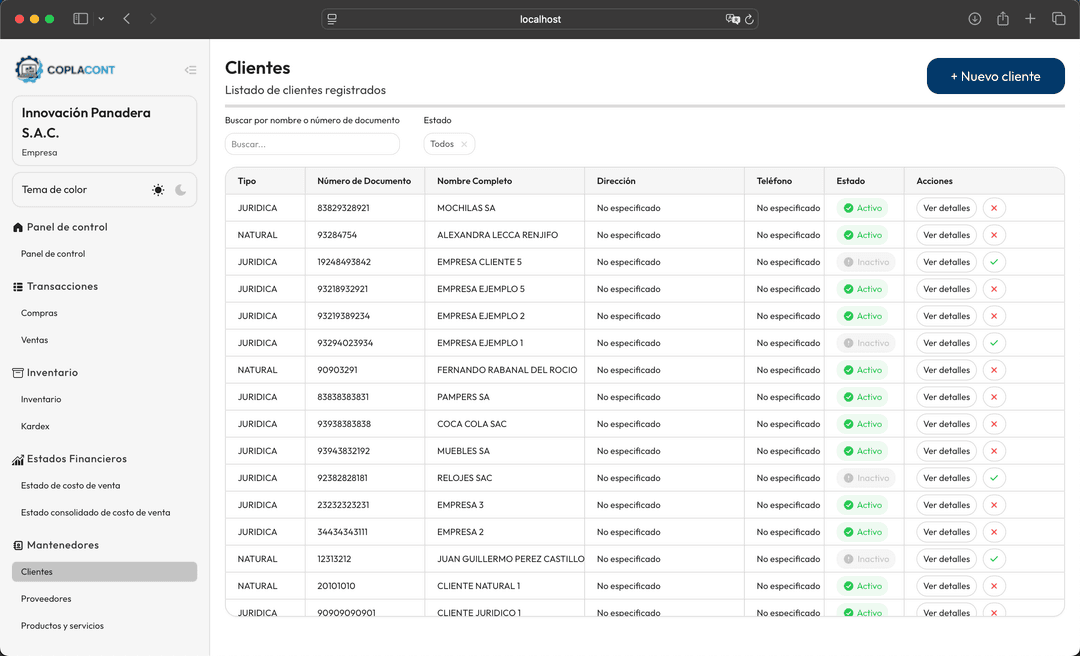Go to Proveedores in the sidebar
This screenshot has height=656, width=1080.
[46, 599]
